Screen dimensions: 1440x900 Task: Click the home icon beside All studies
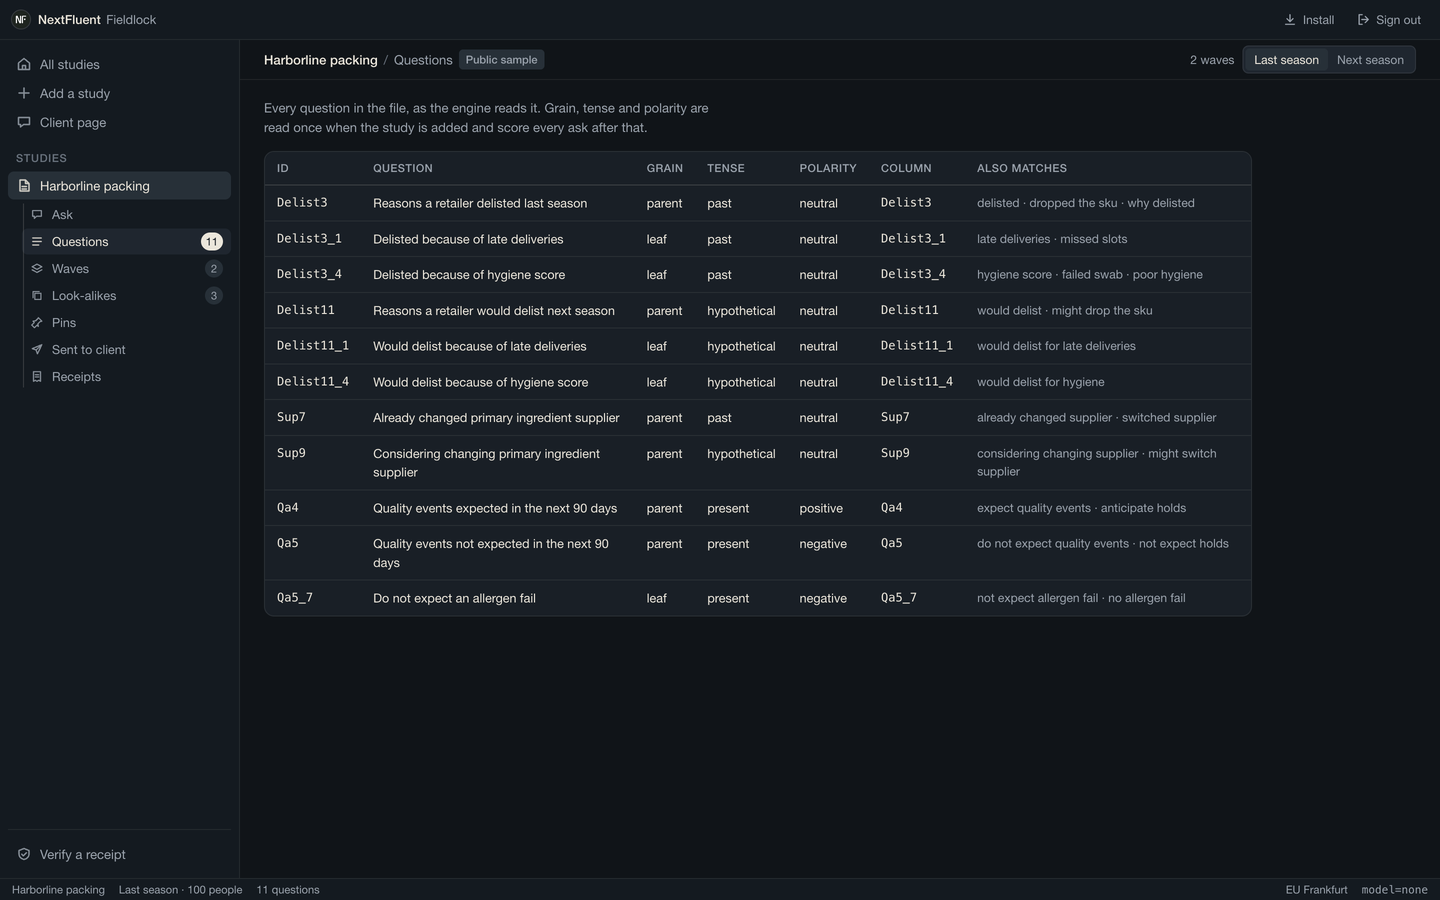click(x=24, y=65)
